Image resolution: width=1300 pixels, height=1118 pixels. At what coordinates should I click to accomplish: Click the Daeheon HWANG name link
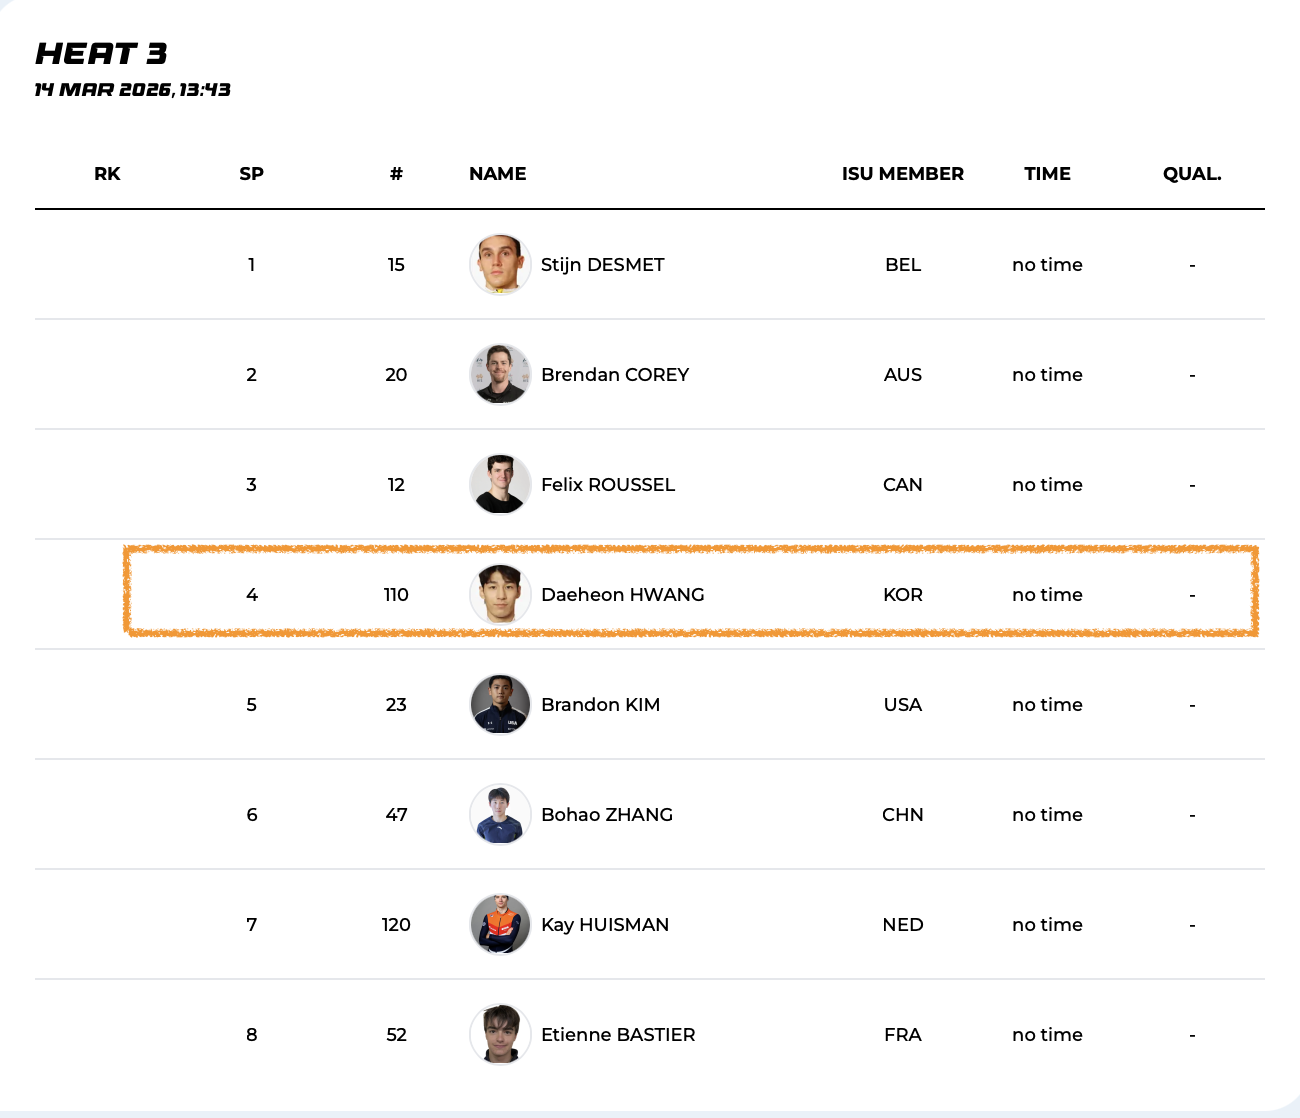click(622, 595)
